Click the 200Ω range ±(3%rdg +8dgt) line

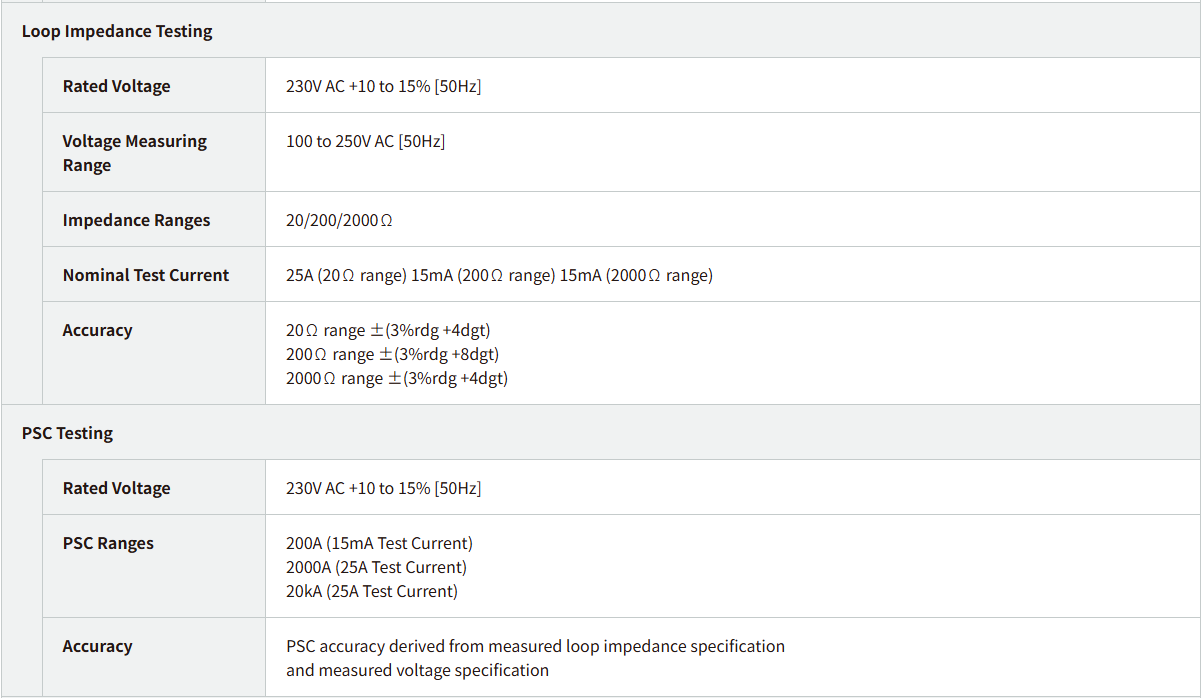point(392,354)
